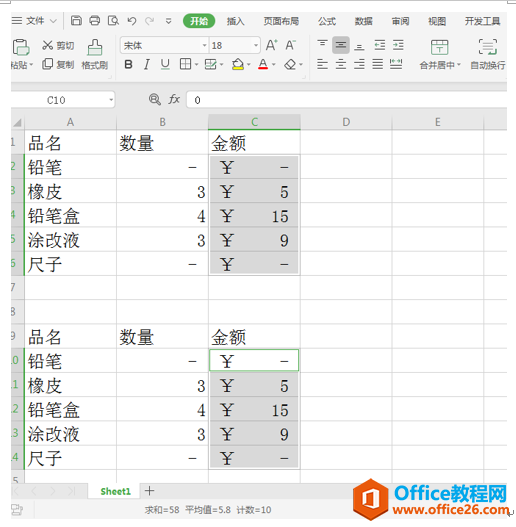The height and width of the screenshot is (527, 516).
Task: Click the Print icon
Action: [x=94, y=21]
